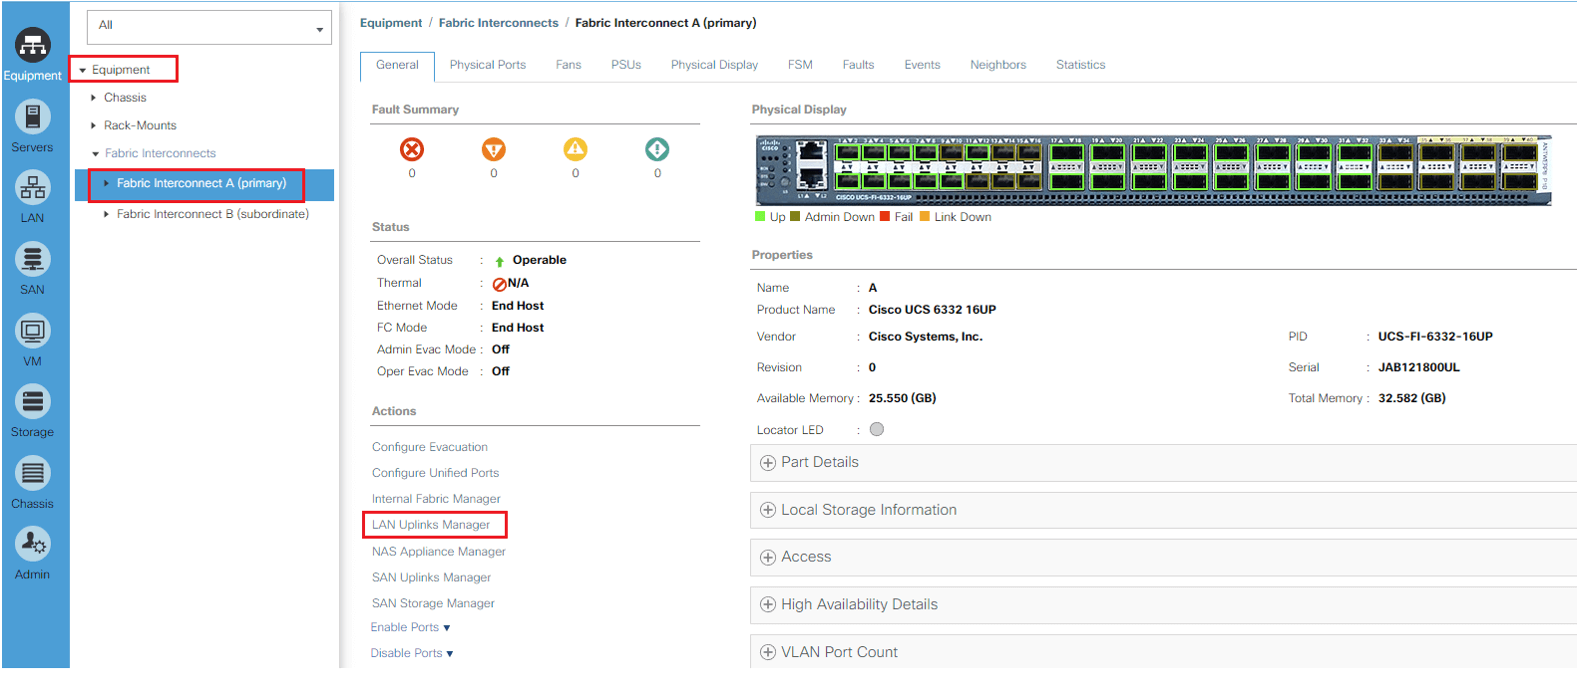Switch to the Physical Display tab
The image size is (1577, 686).
click(x=714, y=65)
